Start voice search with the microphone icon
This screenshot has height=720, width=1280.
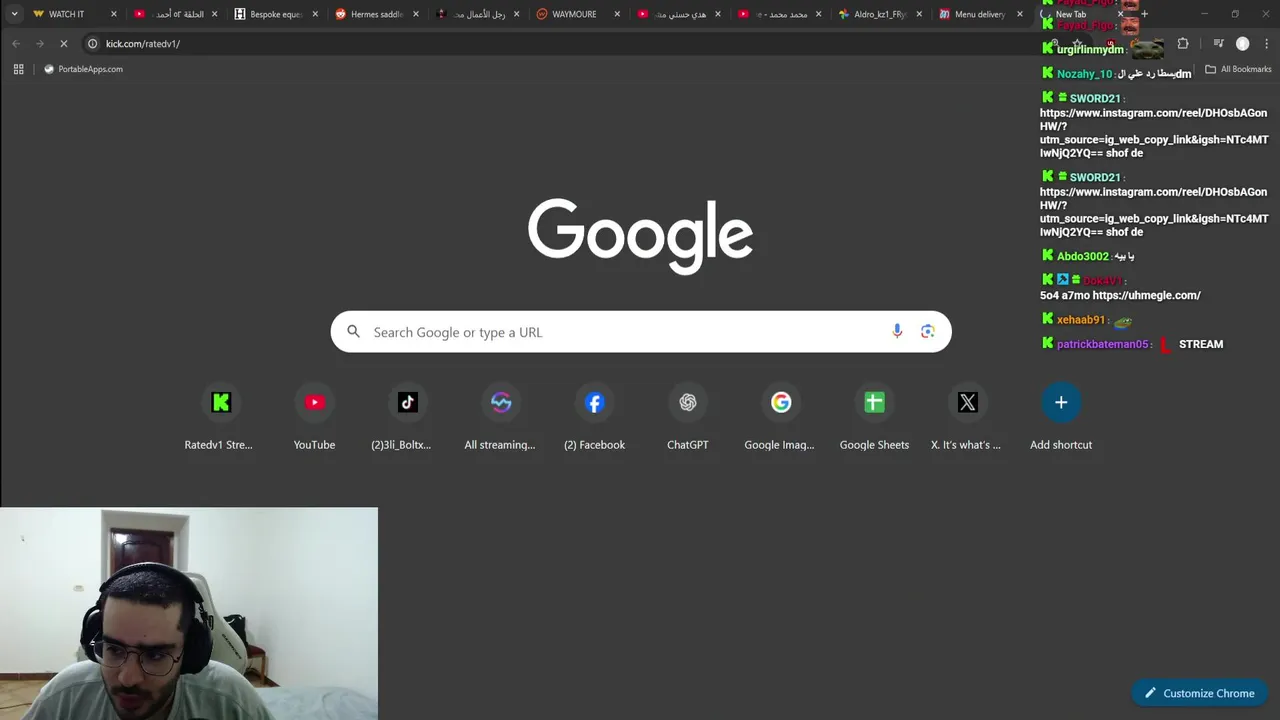point(897,331)
